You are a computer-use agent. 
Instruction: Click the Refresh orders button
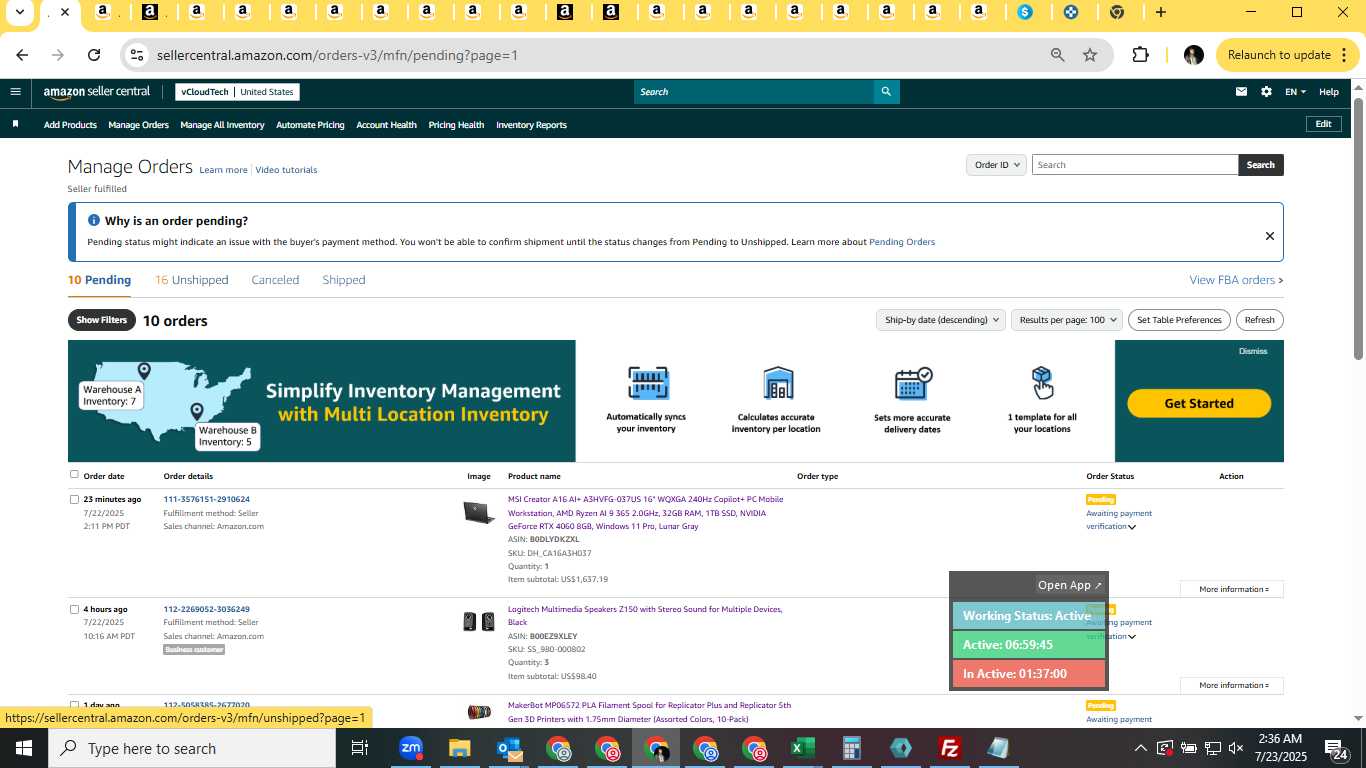tap(1260, 320)
